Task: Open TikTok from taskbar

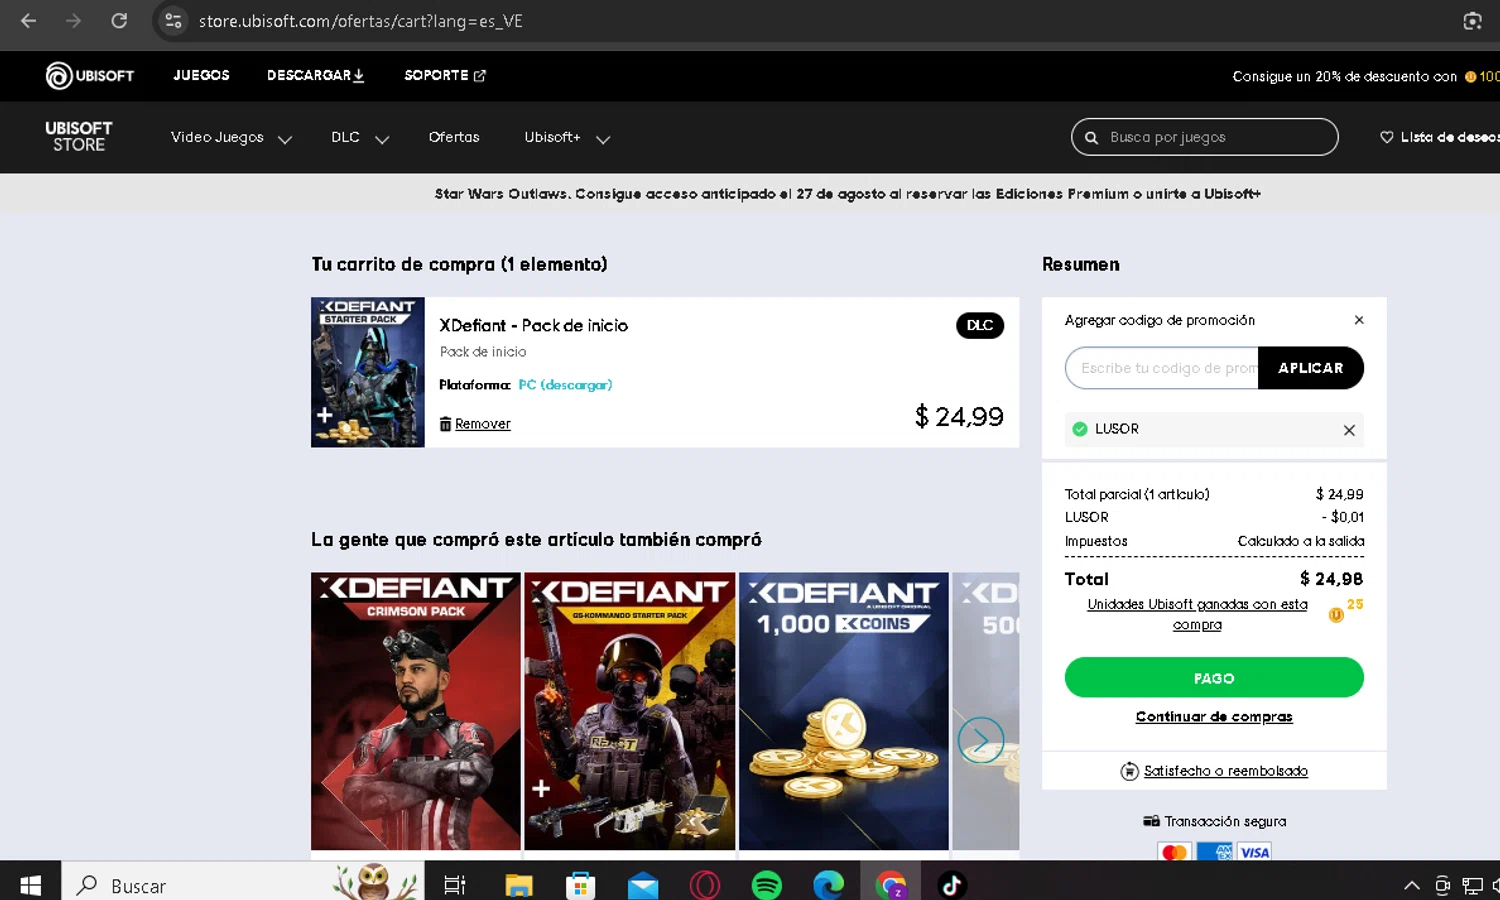Action: click(x=952, y=885)
